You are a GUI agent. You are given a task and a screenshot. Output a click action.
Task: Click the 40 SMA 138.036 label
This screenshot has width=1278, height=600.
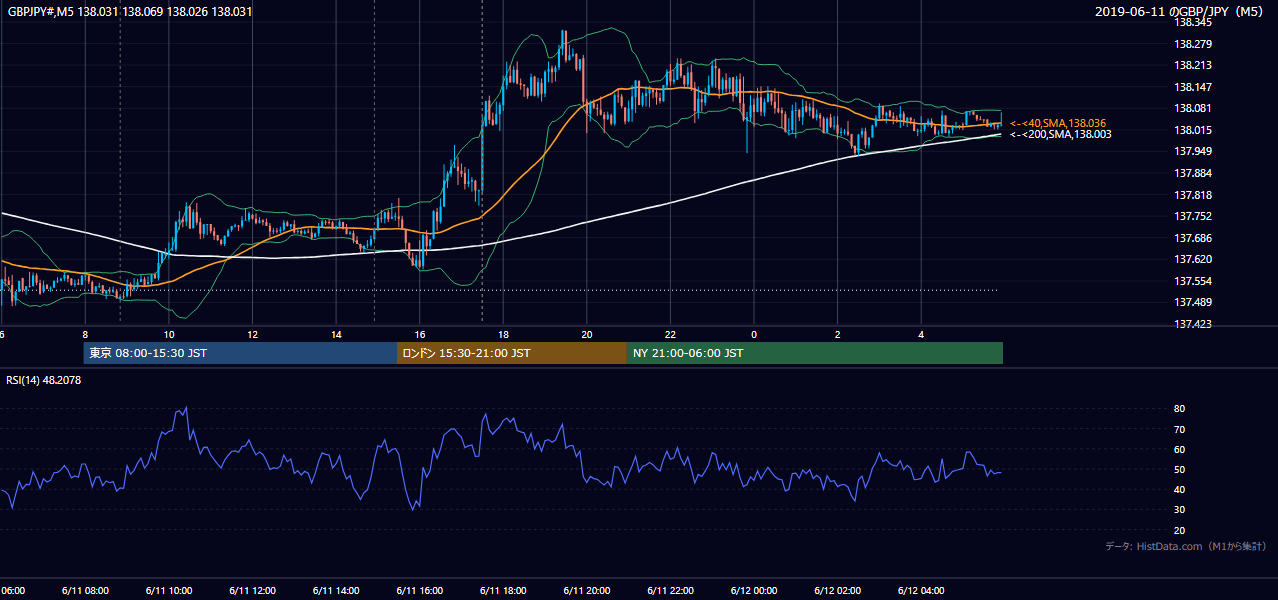pos(1058,123)
